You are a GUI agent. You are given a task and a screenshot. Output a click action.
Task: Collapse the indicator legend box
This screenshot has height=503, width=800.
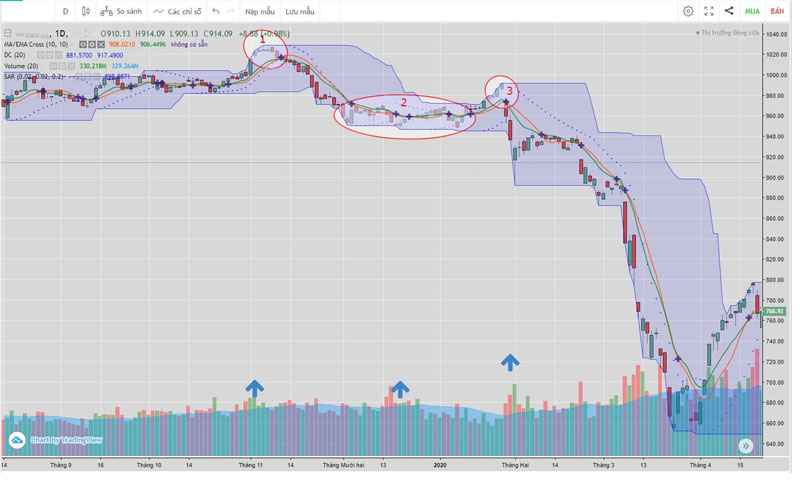click(x=8, y=34)
